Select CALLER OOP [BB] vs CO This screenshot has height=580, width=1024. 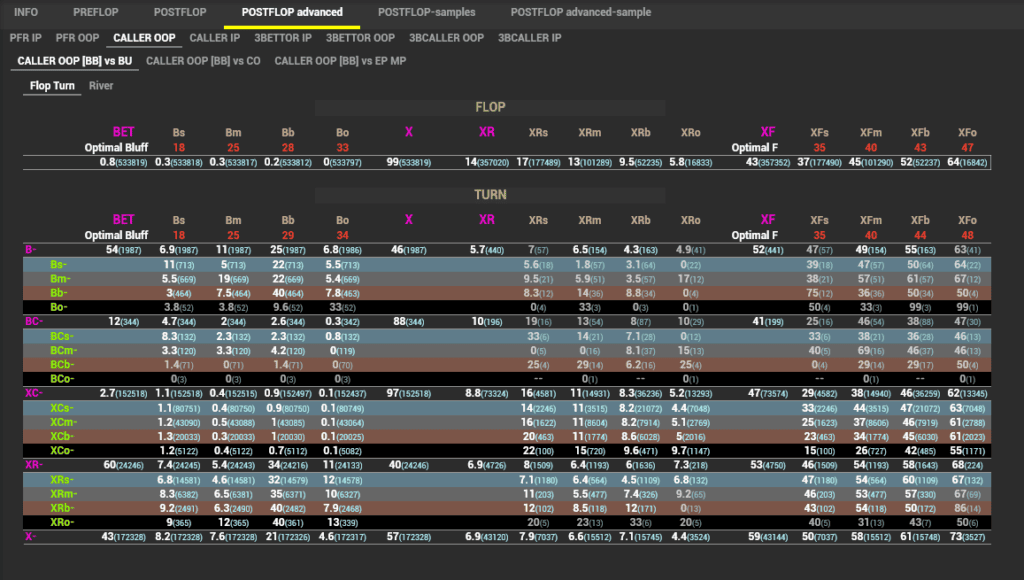click(203, 61)
